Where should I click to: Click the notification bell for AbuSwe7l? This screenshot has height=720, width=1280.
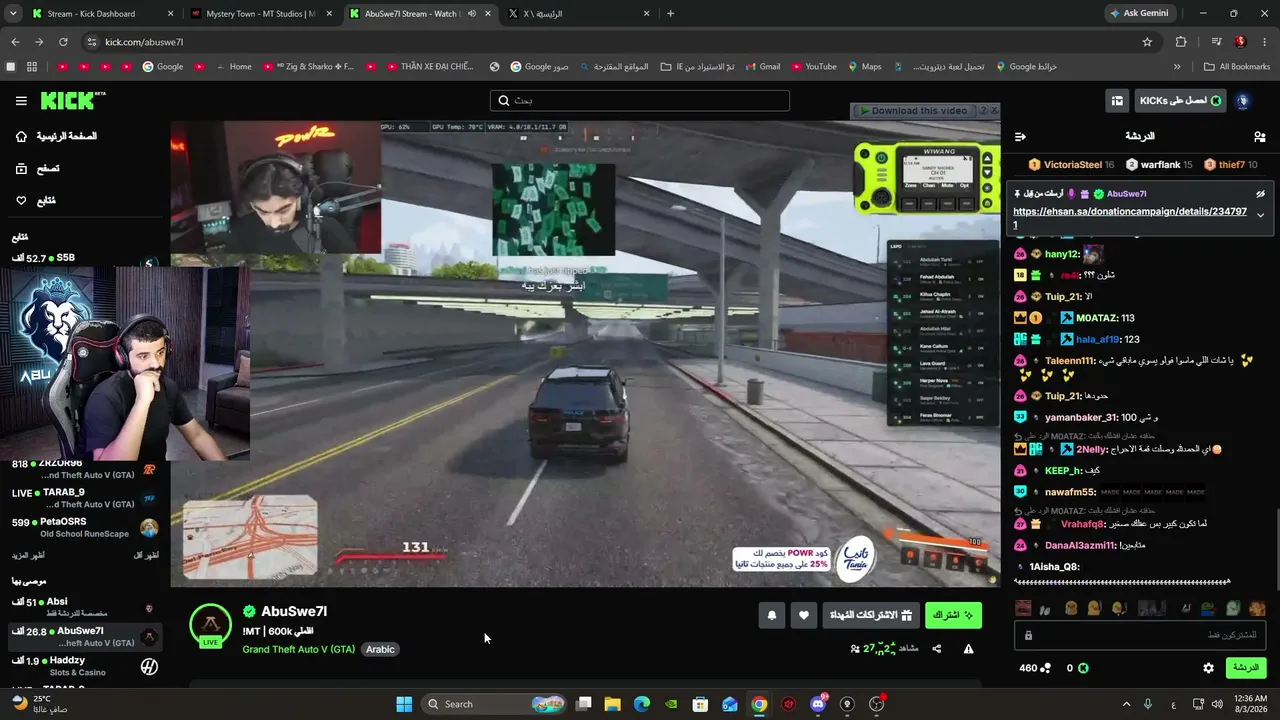771,616
